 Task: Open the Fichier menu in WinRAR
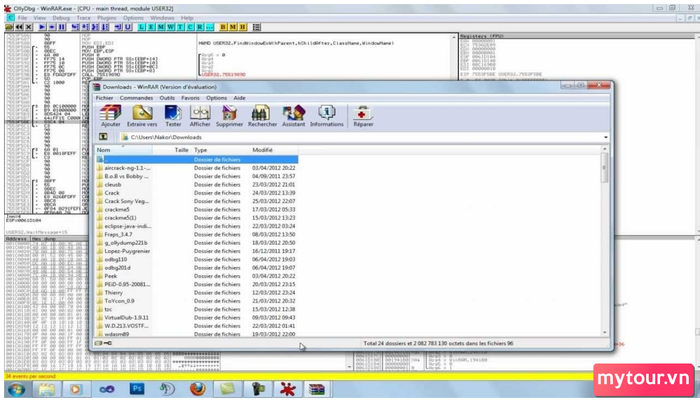pos(104,98)
